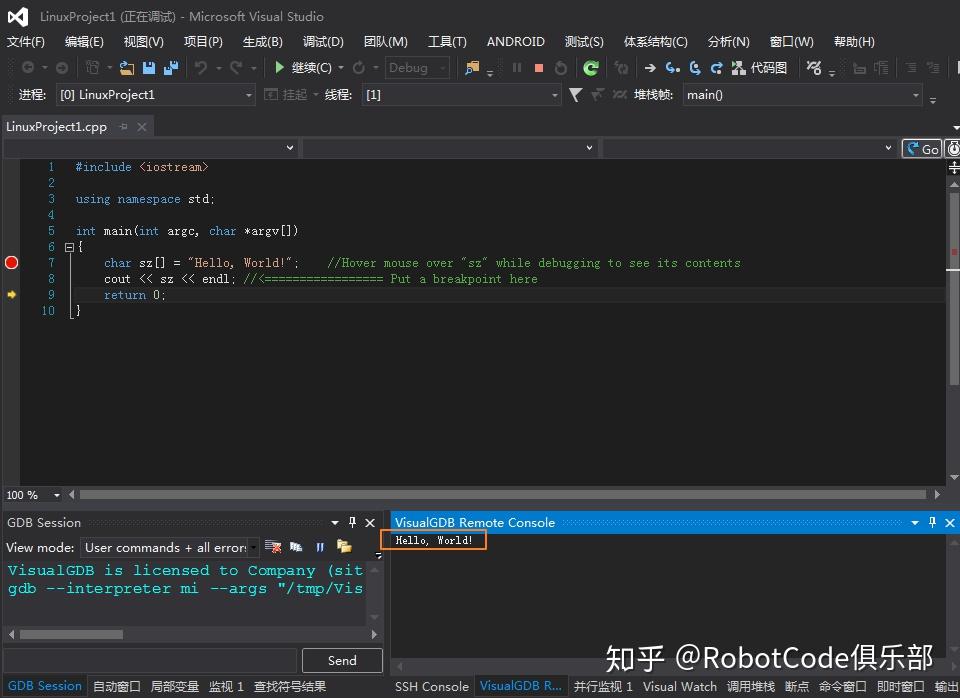Select the Step Over icon
The height and width of the screenshot is (698, 960).
(694, 67)
